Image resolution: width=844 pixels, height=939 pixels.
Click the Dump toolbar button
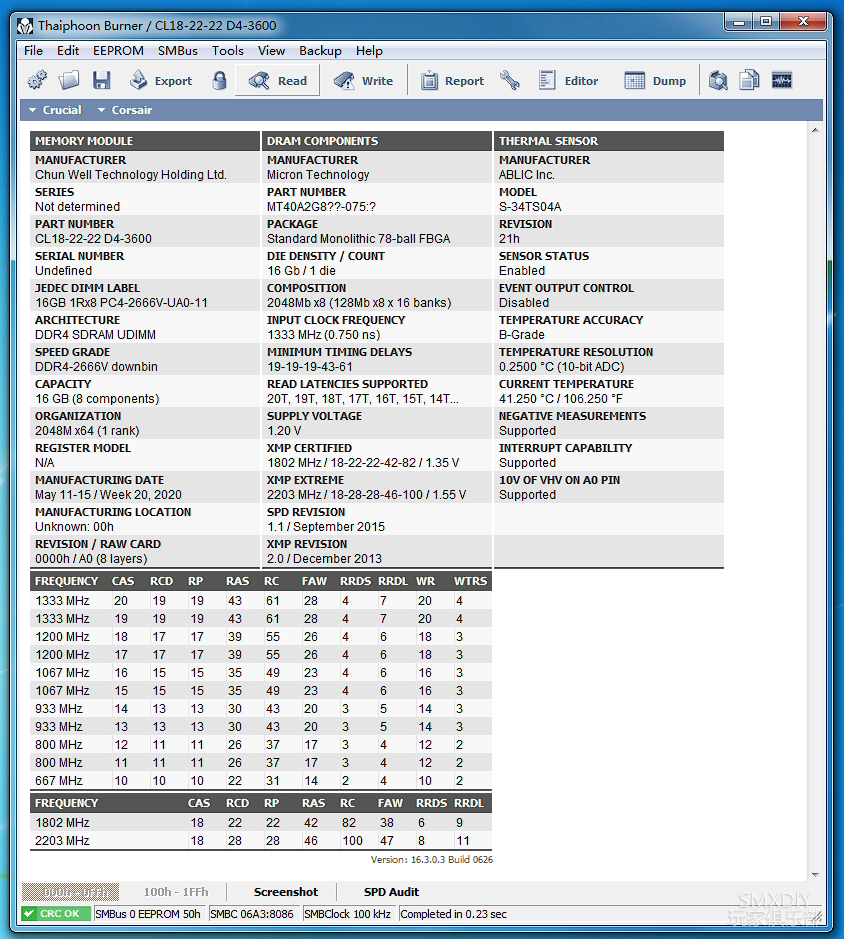pos(655,80)
